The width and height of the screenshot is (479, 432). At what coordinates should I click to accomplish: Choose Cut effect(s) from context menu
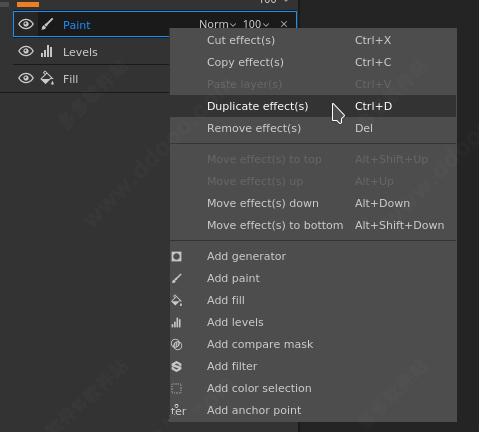coord(313,40)
